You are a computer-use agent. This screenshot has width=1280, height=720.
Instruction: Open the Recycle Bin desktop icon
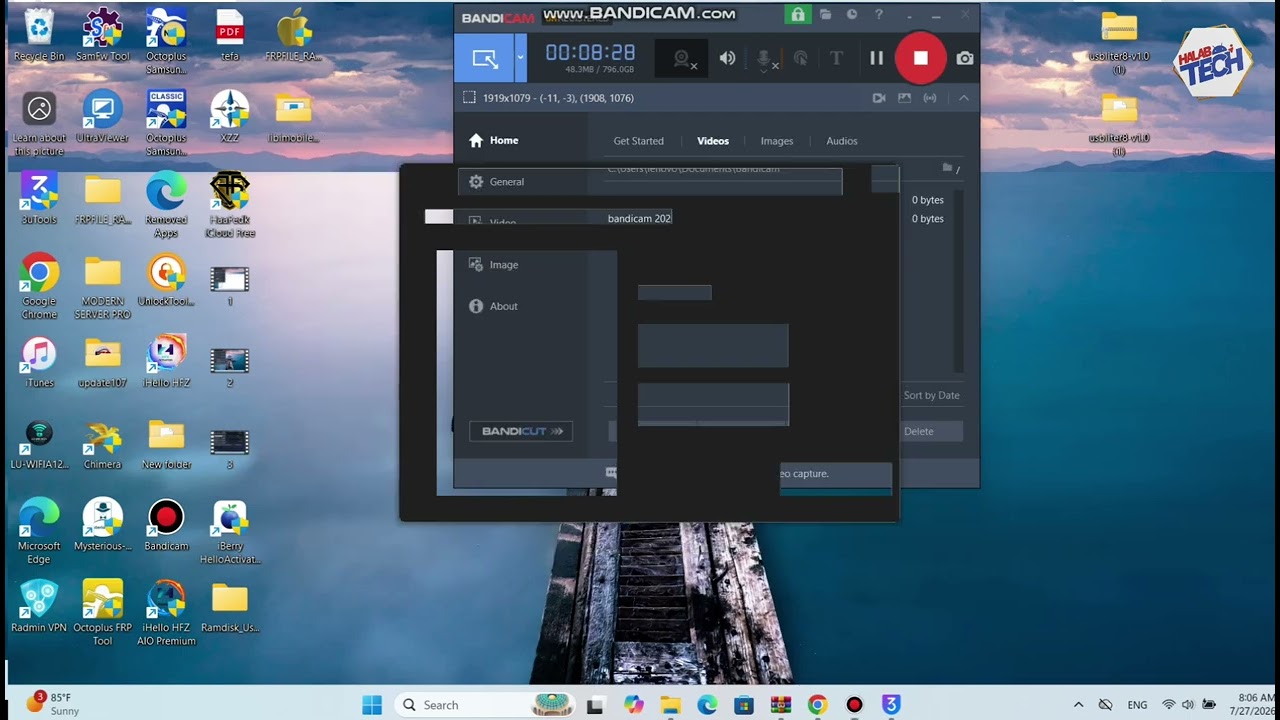pyautogui.click(x=39, y=35)
